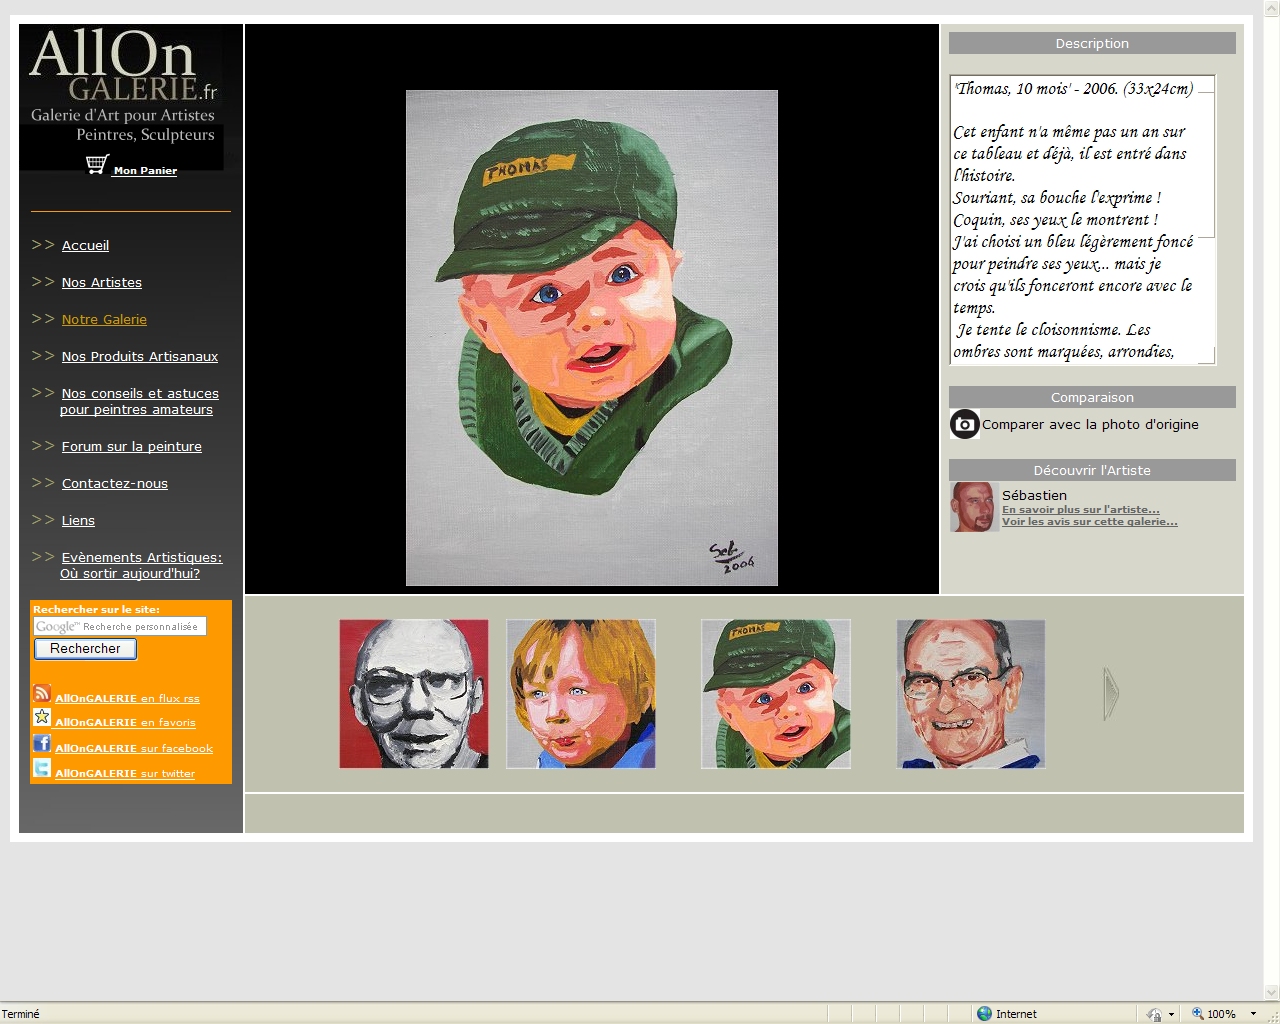Open the browser zoom level dropdown
Image resolution: width=1280 pixels, height=1024 pixels.
click(x=1253, y=1014)
